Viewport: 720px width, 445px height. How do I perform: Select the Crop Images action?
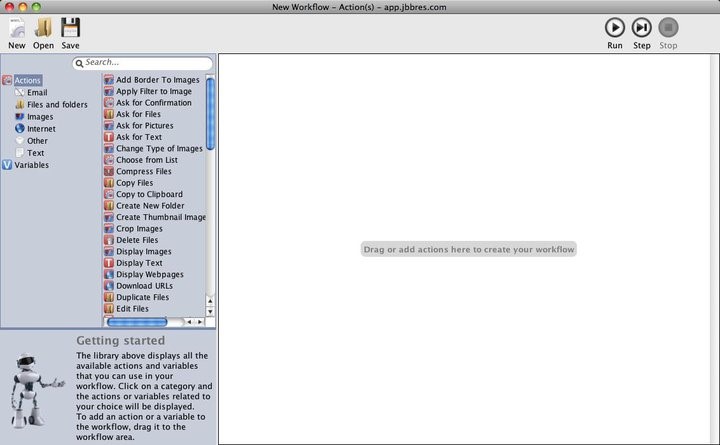click(x=139, y=229)
